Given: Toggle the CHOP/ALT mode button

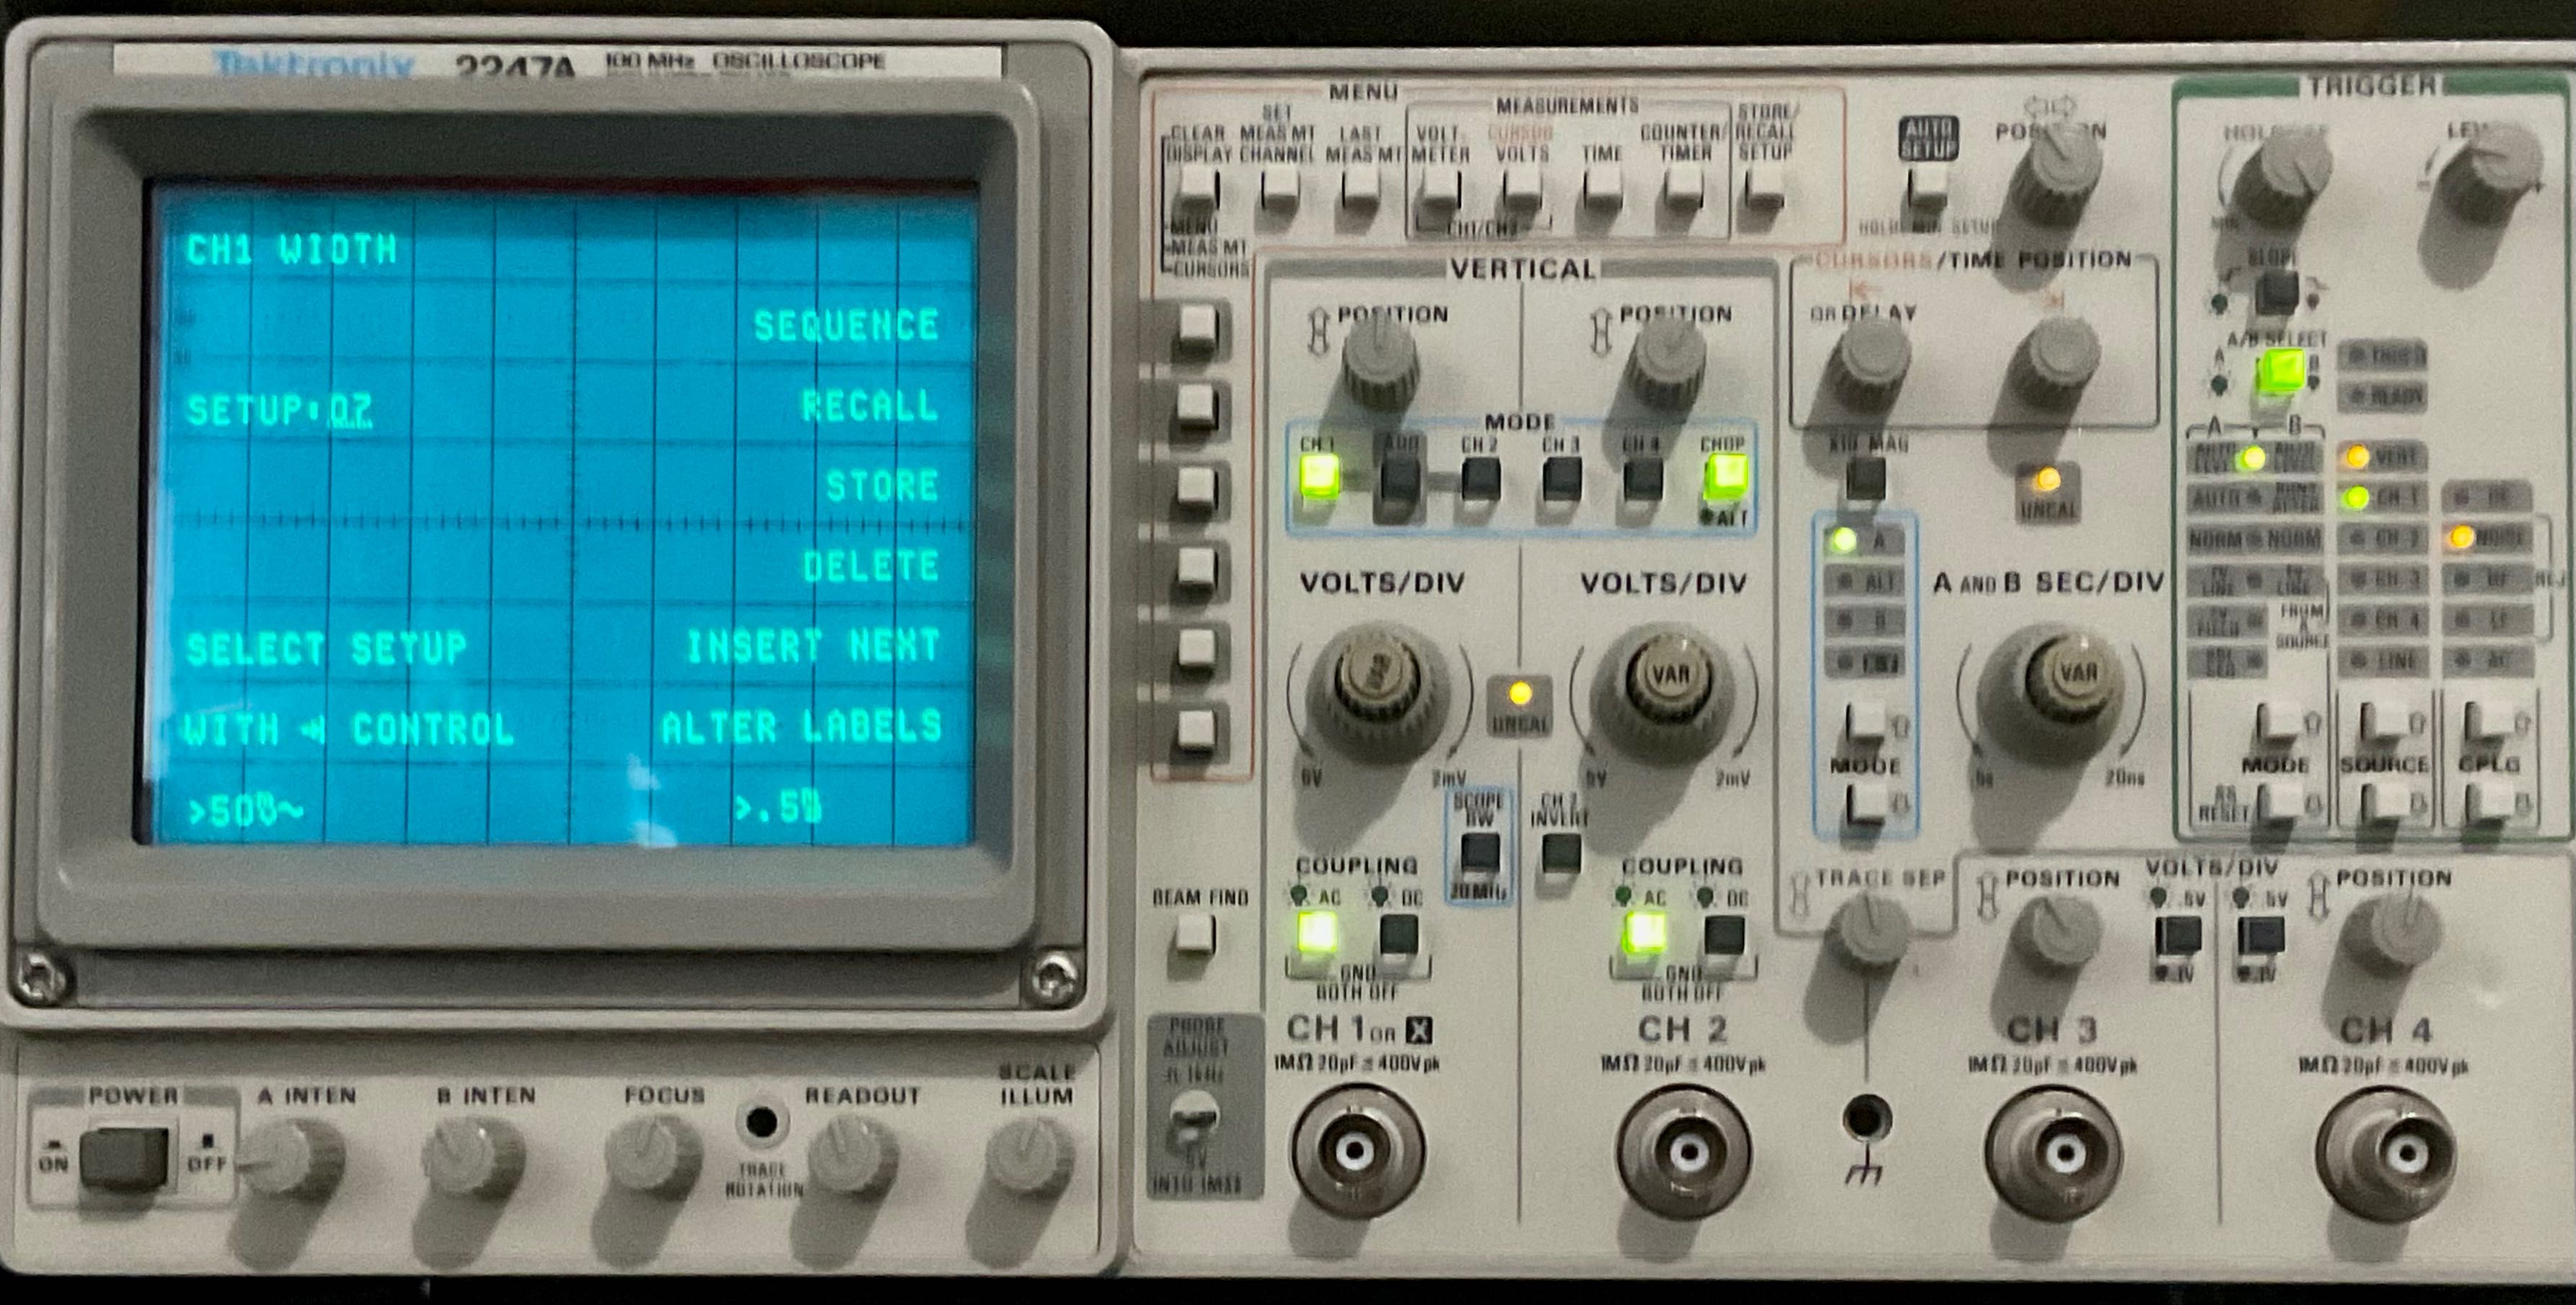Looking at the screenshot, I should (1725, 477).
